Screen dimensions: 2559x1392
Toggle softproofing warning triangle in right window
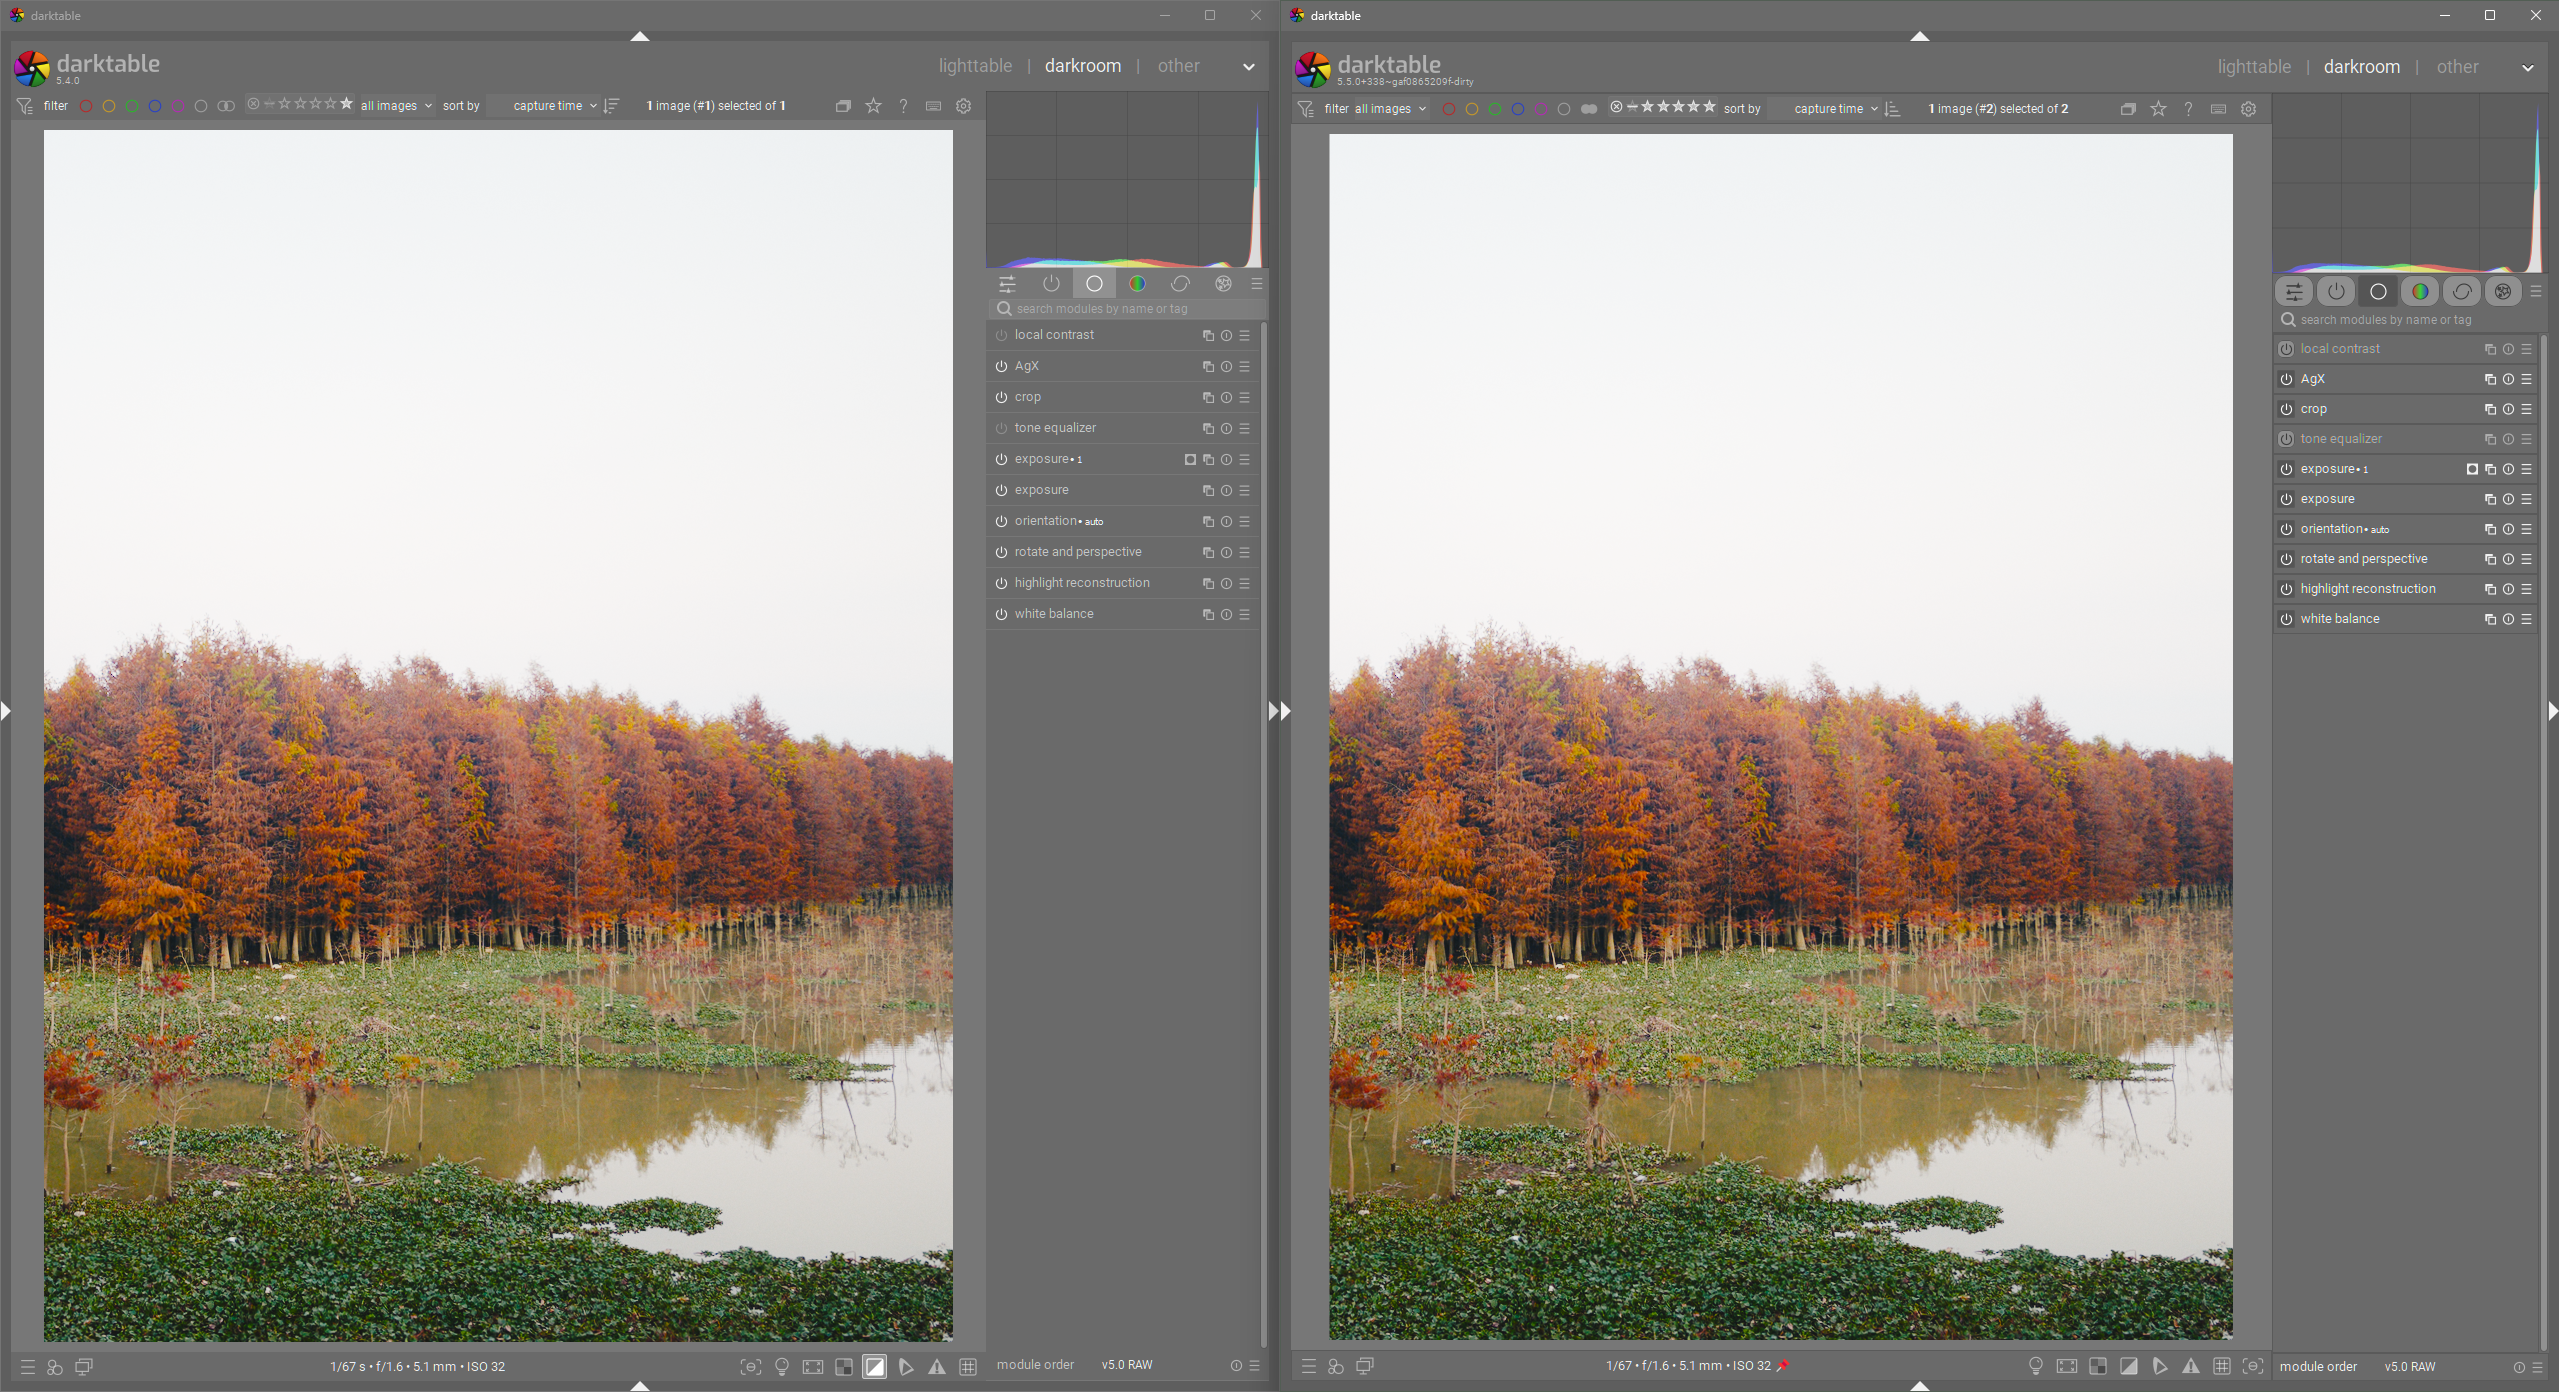[2191, 1366]
